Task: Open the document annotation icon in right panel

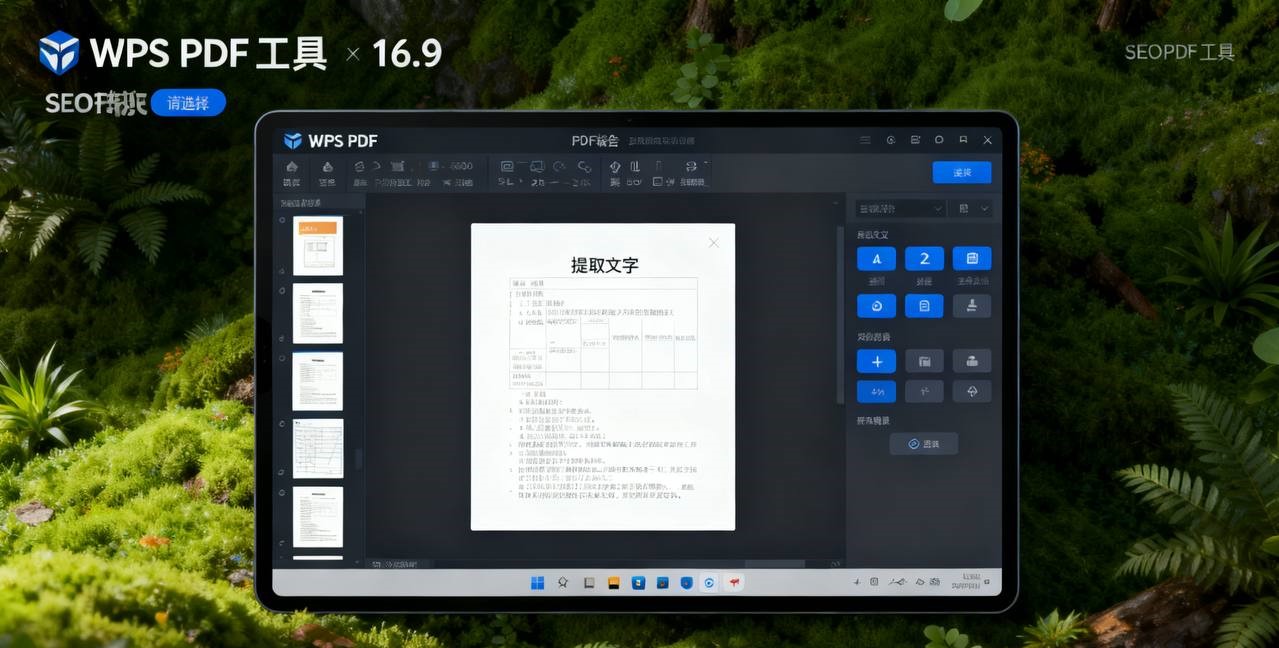Action: 923,305
